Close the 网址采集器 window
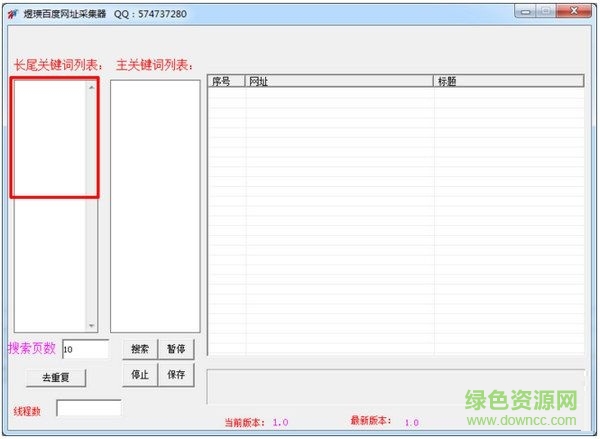 (574, 11)
